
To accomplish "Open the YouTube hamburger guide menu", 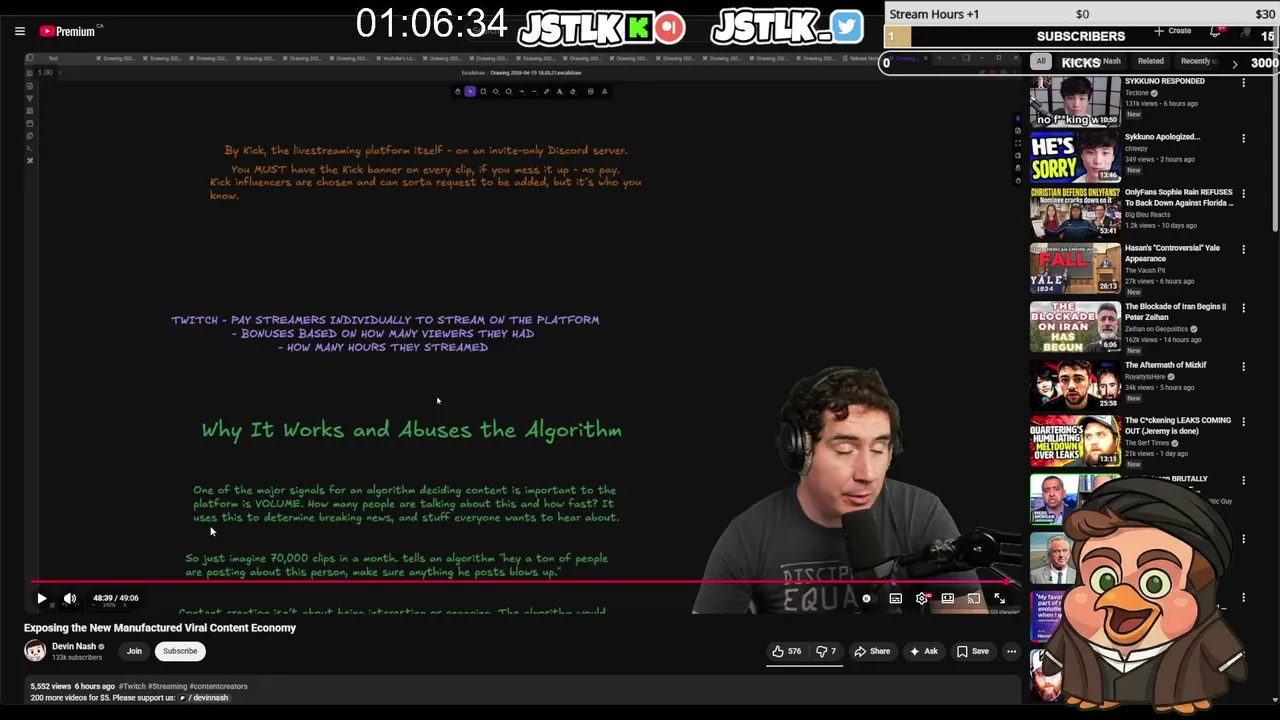I will pos(19,31).
